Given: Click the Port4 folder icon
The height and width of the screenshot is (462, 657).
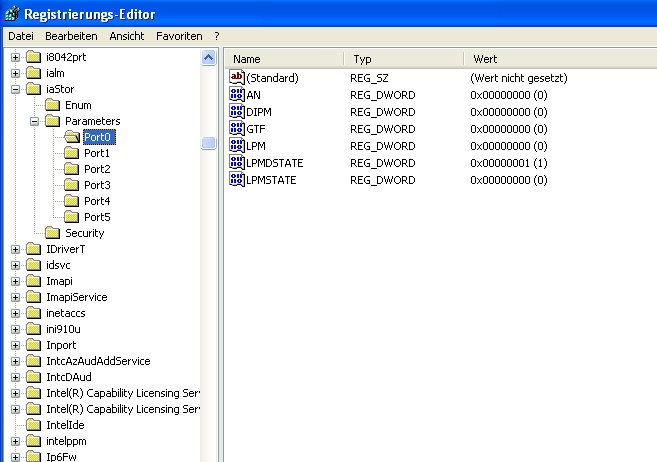Looking at the screenshot, I should pos(71,201).
